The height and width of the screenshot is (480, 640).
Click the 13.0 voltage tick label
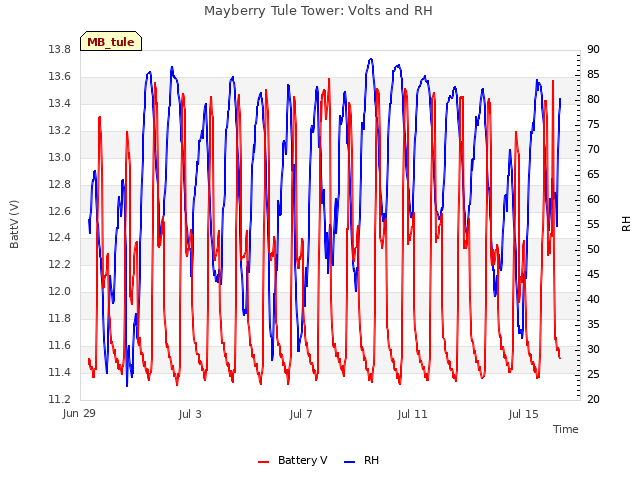pos(59,158)
